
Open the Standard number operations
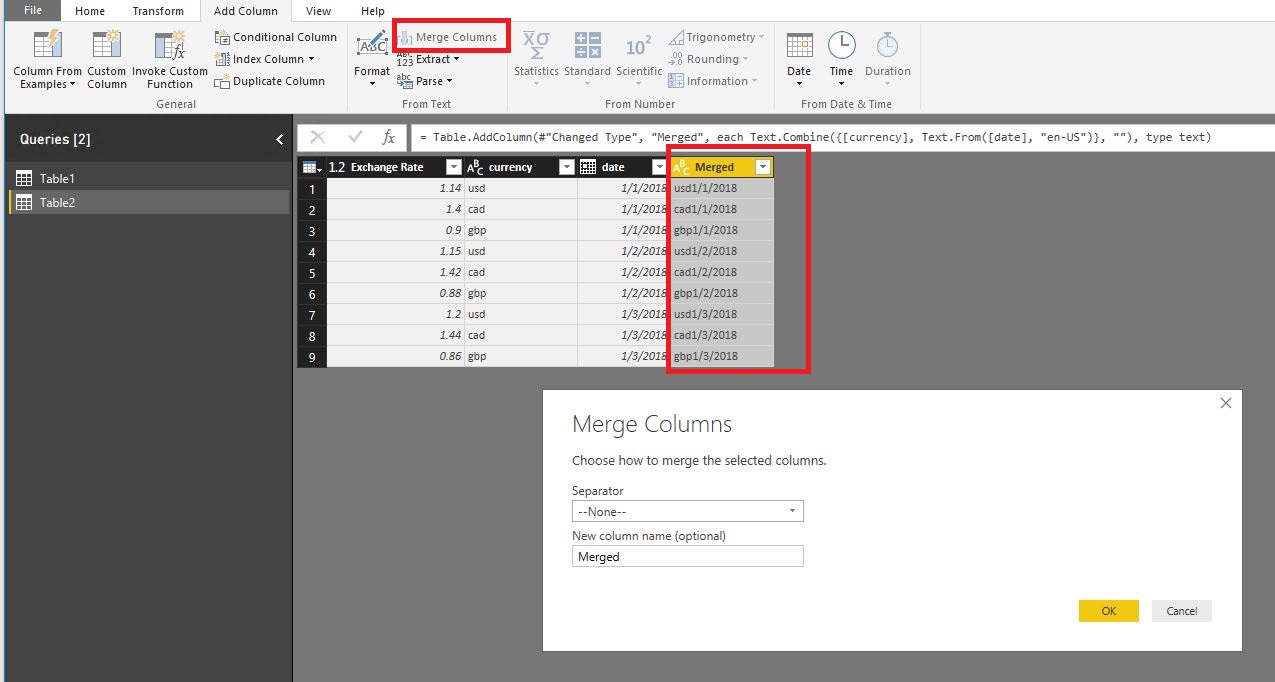tap(587, 59)
